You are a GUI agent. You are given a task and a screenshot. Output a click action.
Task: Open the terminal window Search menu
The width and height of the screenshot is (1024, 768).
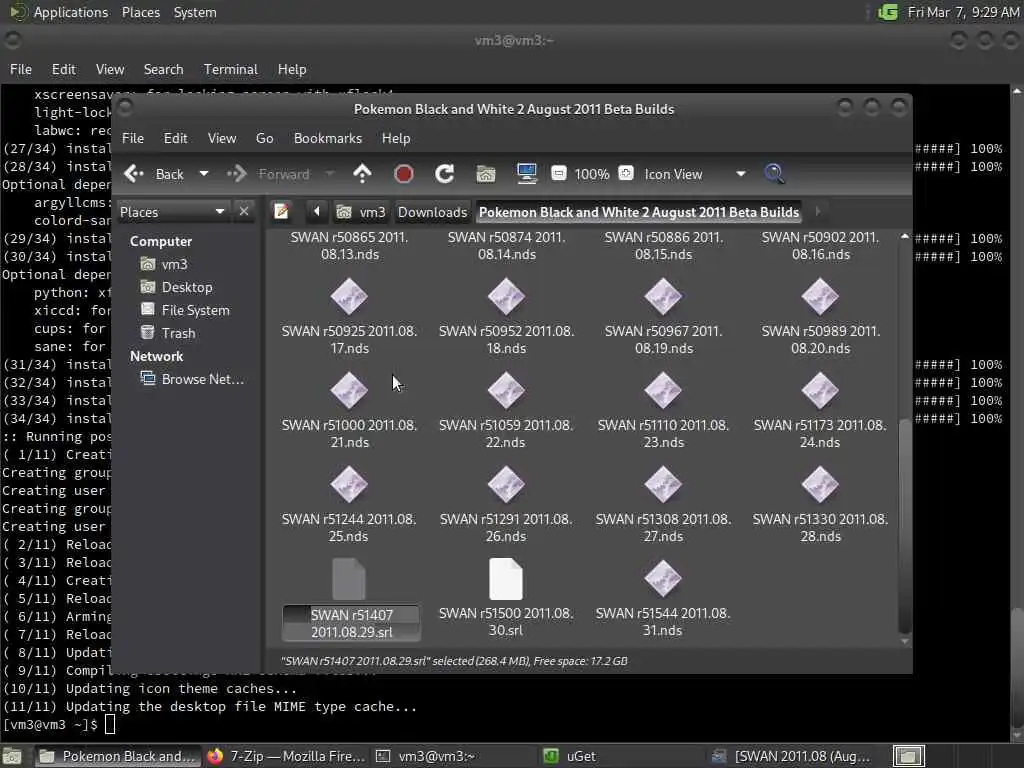point(163,69)
